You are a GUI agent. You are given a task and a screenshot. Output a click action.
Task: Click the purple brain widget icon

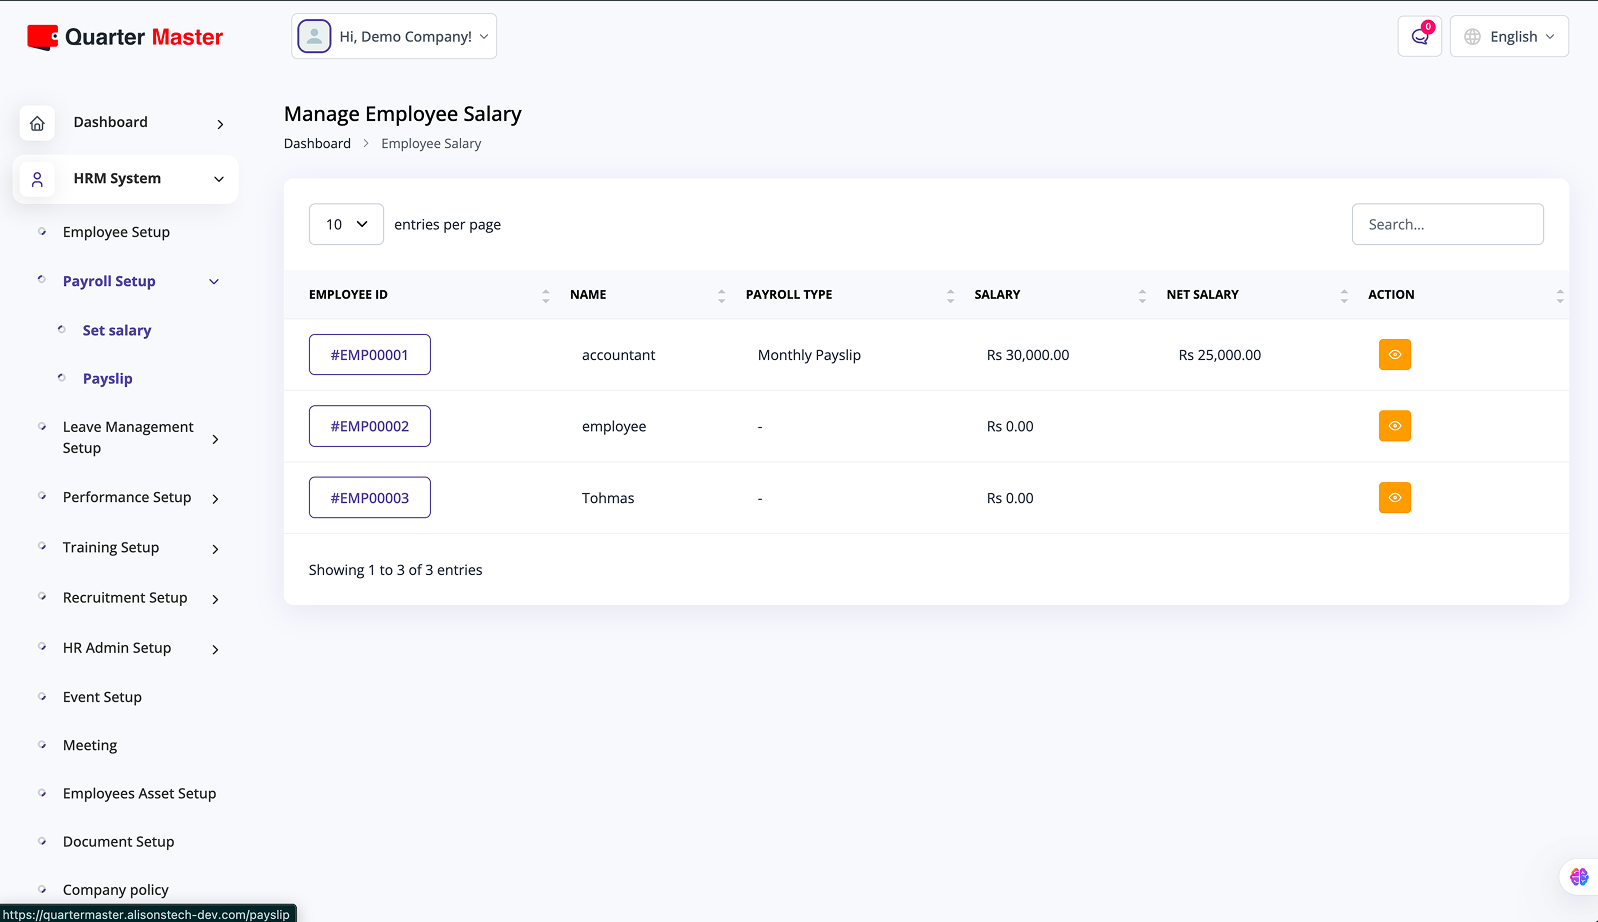pyautogui.click(x=1579, y=877)
